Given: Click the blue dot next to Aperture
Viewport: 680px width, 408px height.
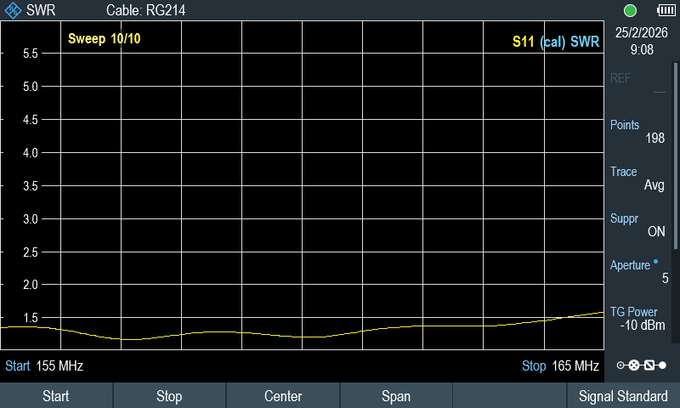Looking at the screenshot, I should coord(655,261).
